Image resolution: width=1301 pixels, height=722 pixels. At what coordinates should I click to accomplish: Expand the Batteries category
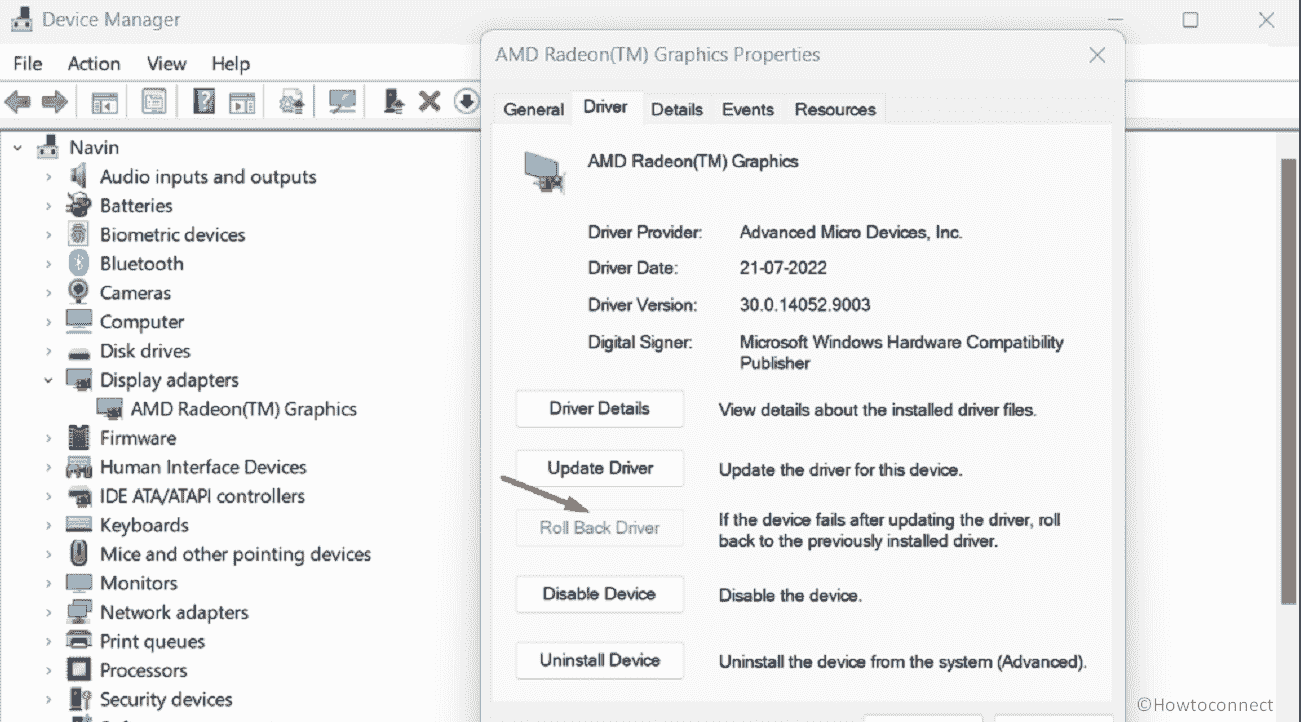pyautogui.click(x=47, y=206)
